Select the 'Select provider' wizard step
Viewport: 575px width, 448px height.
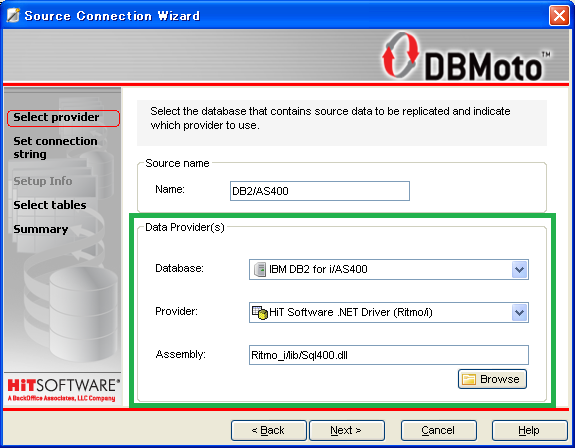click(63, 118)
